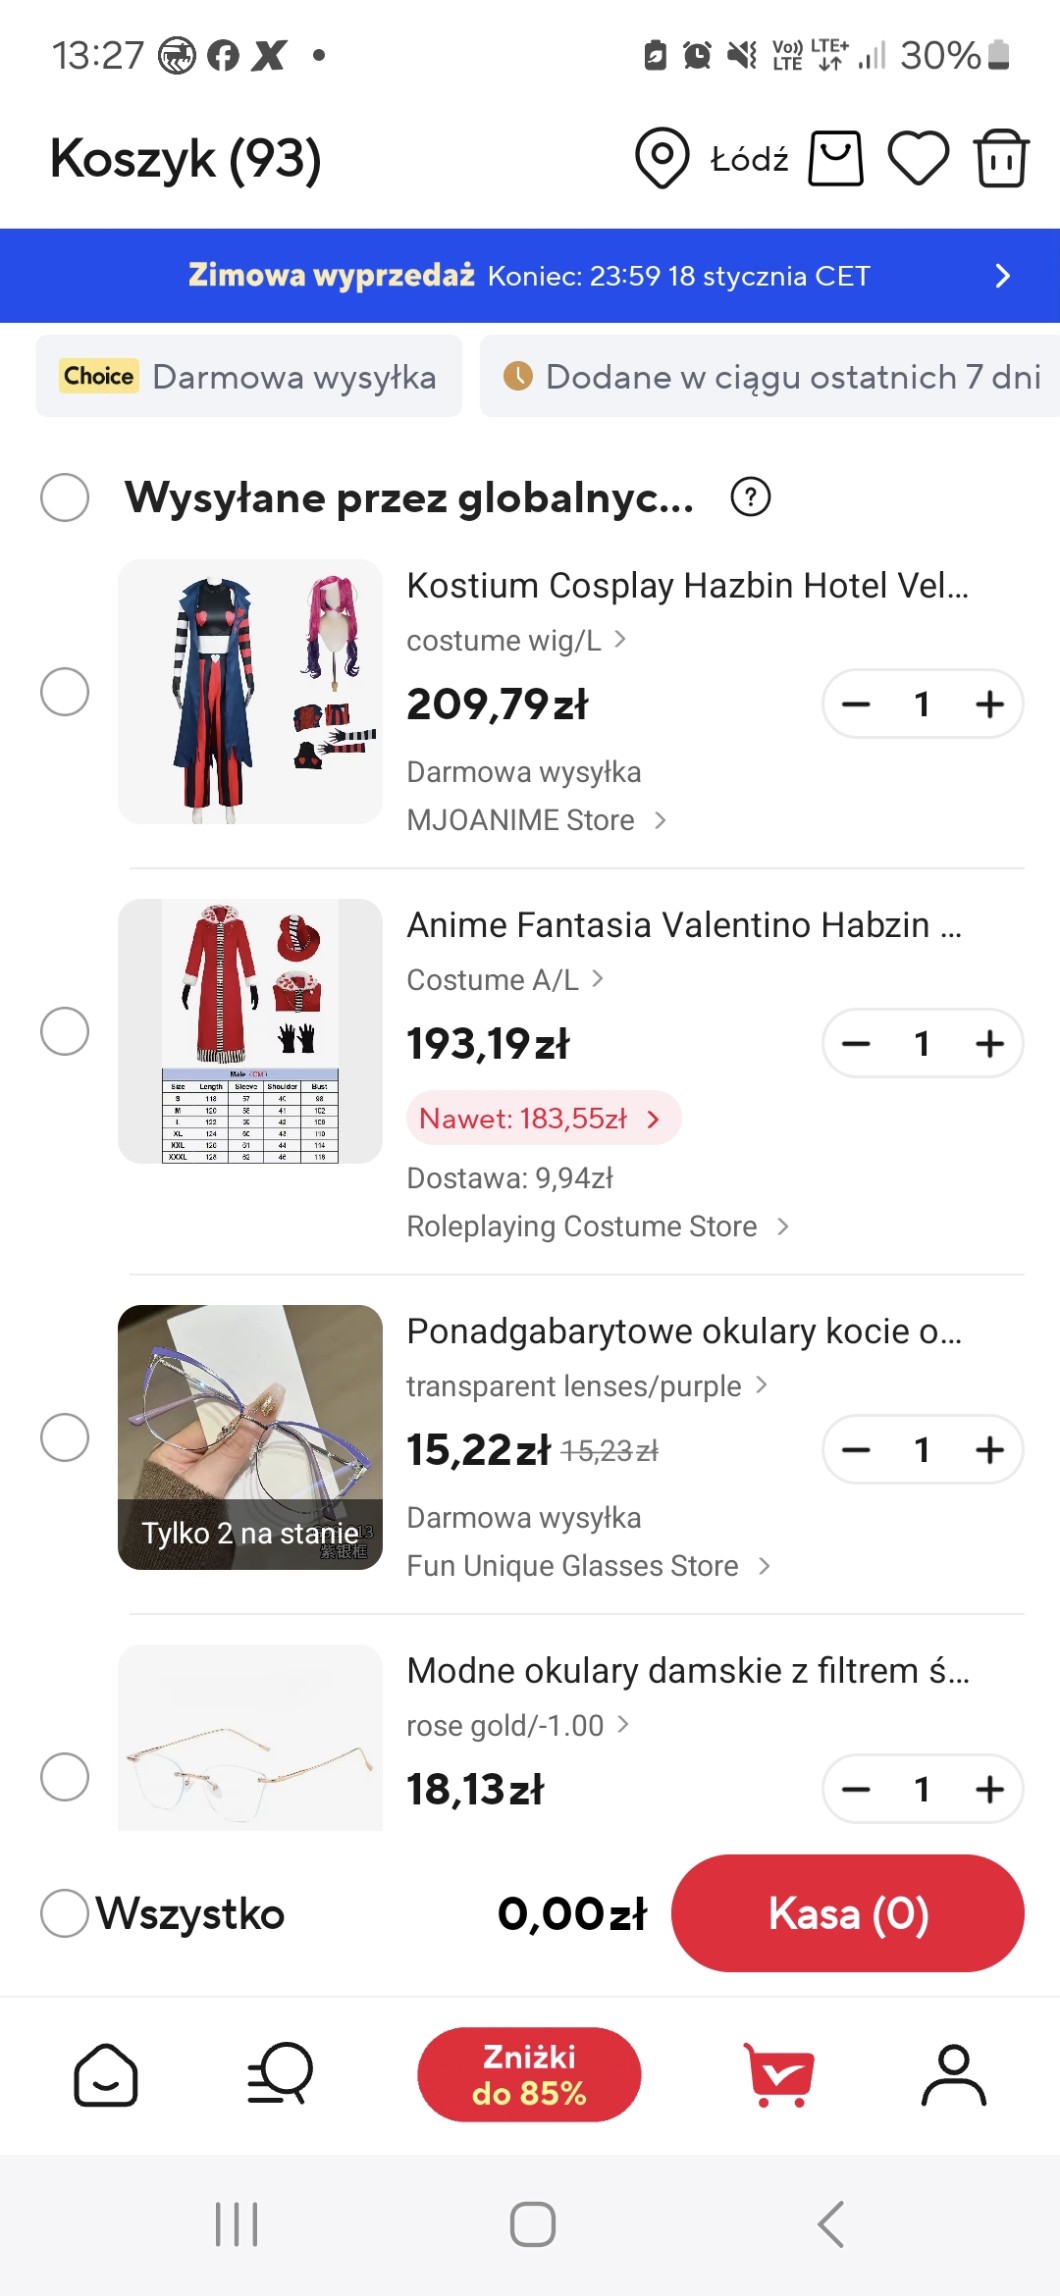Change the transparent lenses/purple variant

[586, 1386]
